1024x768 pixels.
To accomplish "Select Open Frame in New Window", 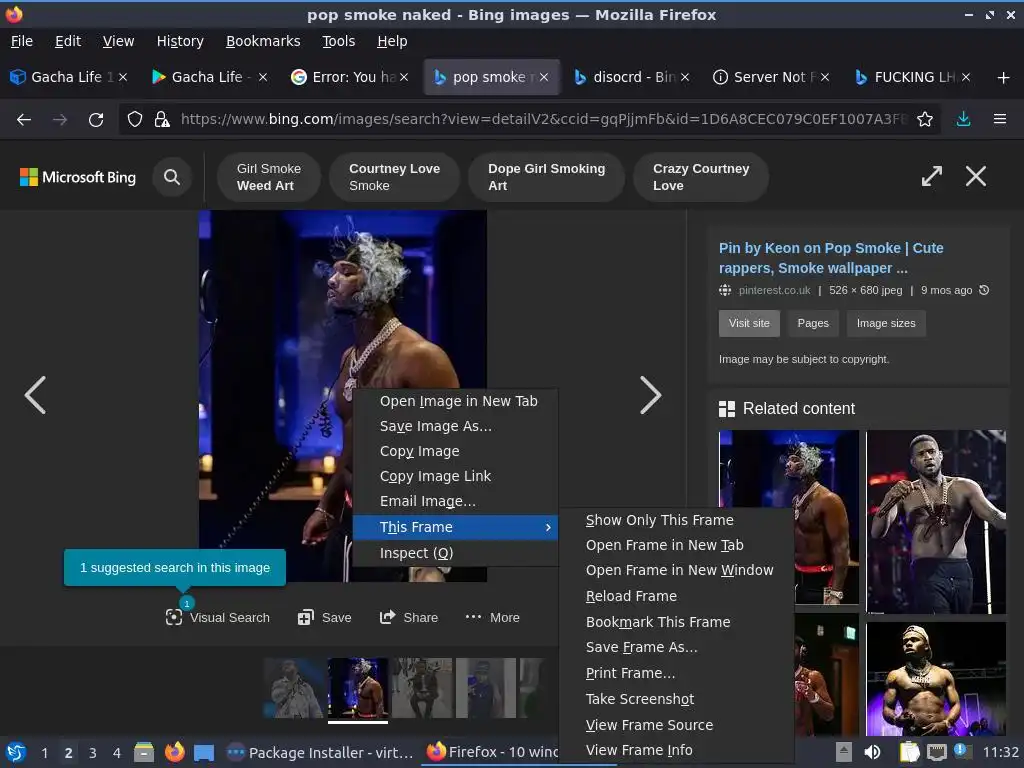I will click(677, 570).
